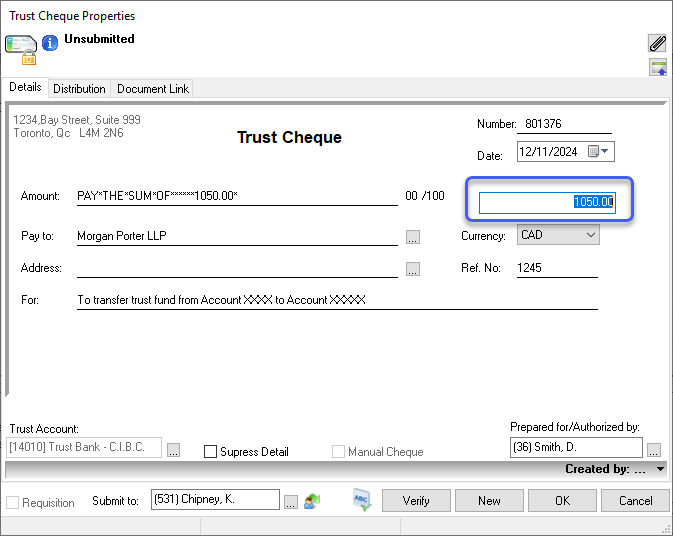The width and height of the screenshot is (673, 536).
Task: Click the Trust Account field C.I.B.C.
Action: pos(84,447)
